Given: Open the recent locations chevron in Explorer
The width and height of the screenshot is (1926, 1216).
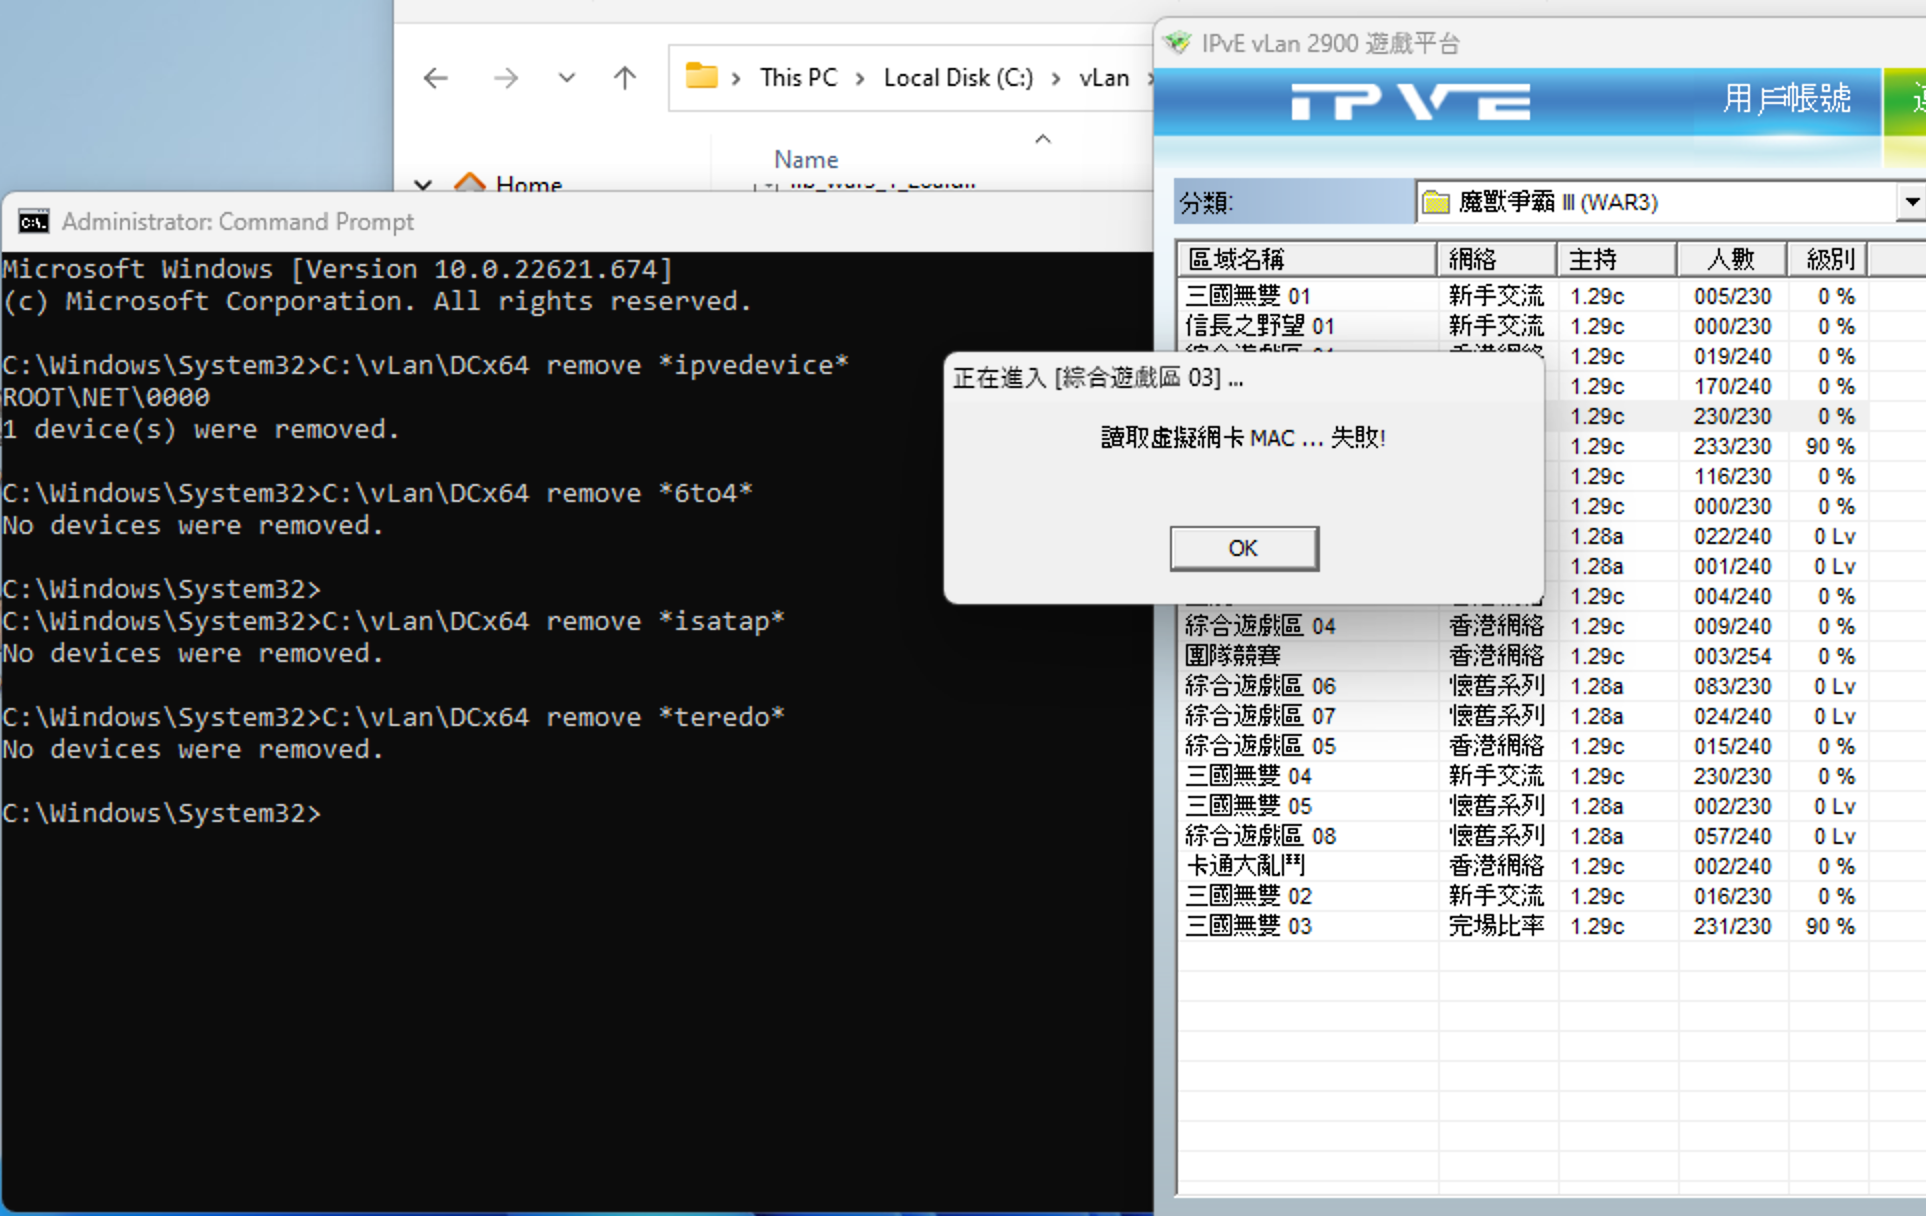Looking at the screenshot, I should 566,78.
